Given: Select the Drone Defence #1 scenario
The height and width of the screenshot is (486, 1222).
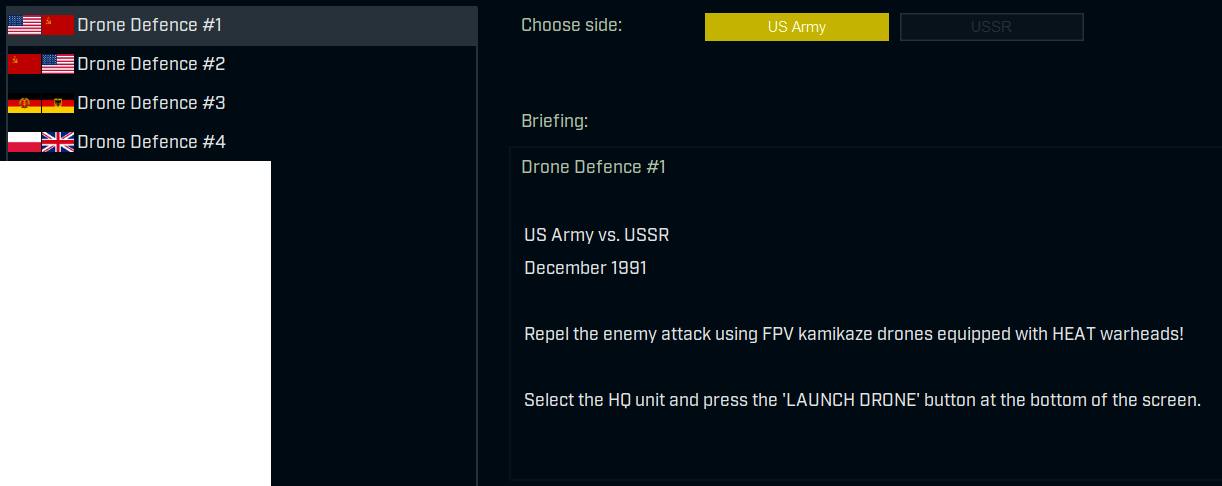Looking at the screenshot, I should [x=150, y=25].
